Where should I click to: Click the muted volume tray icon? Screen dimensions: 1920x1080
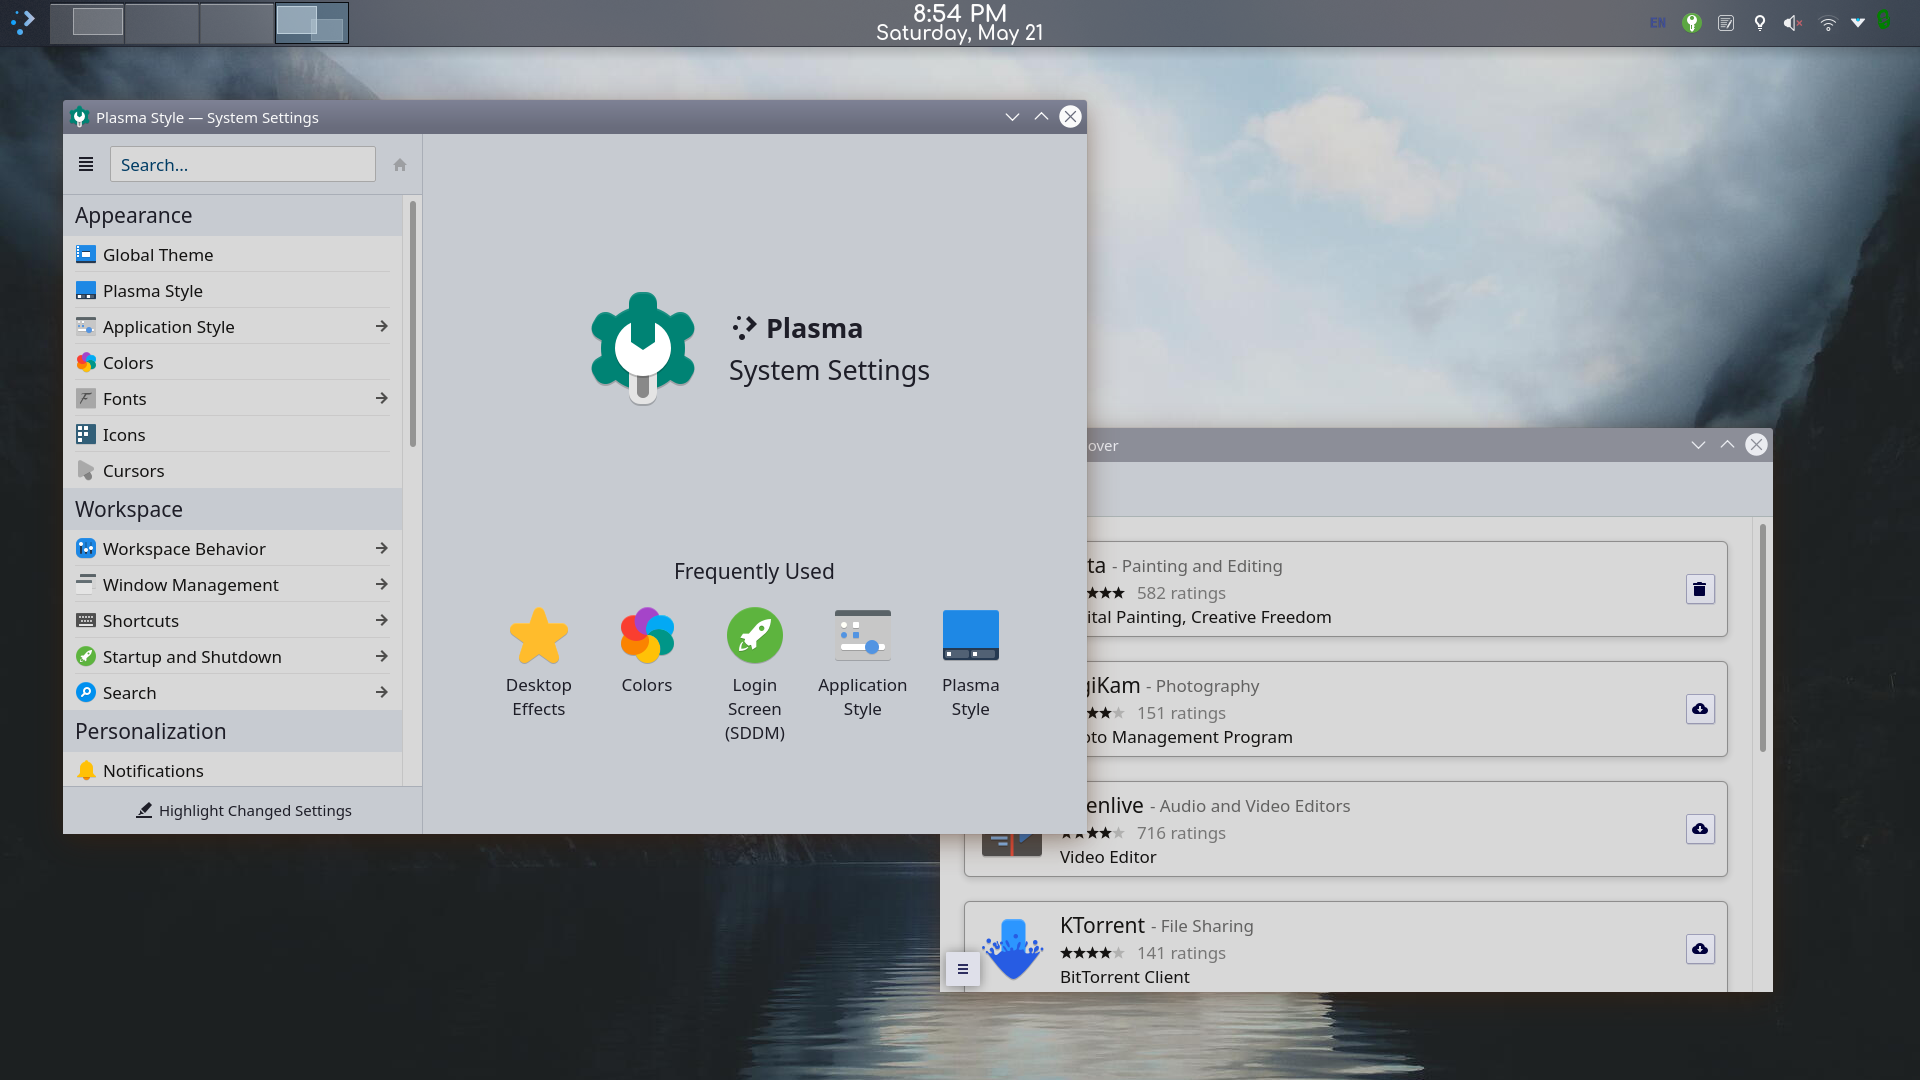[1793, 23]
